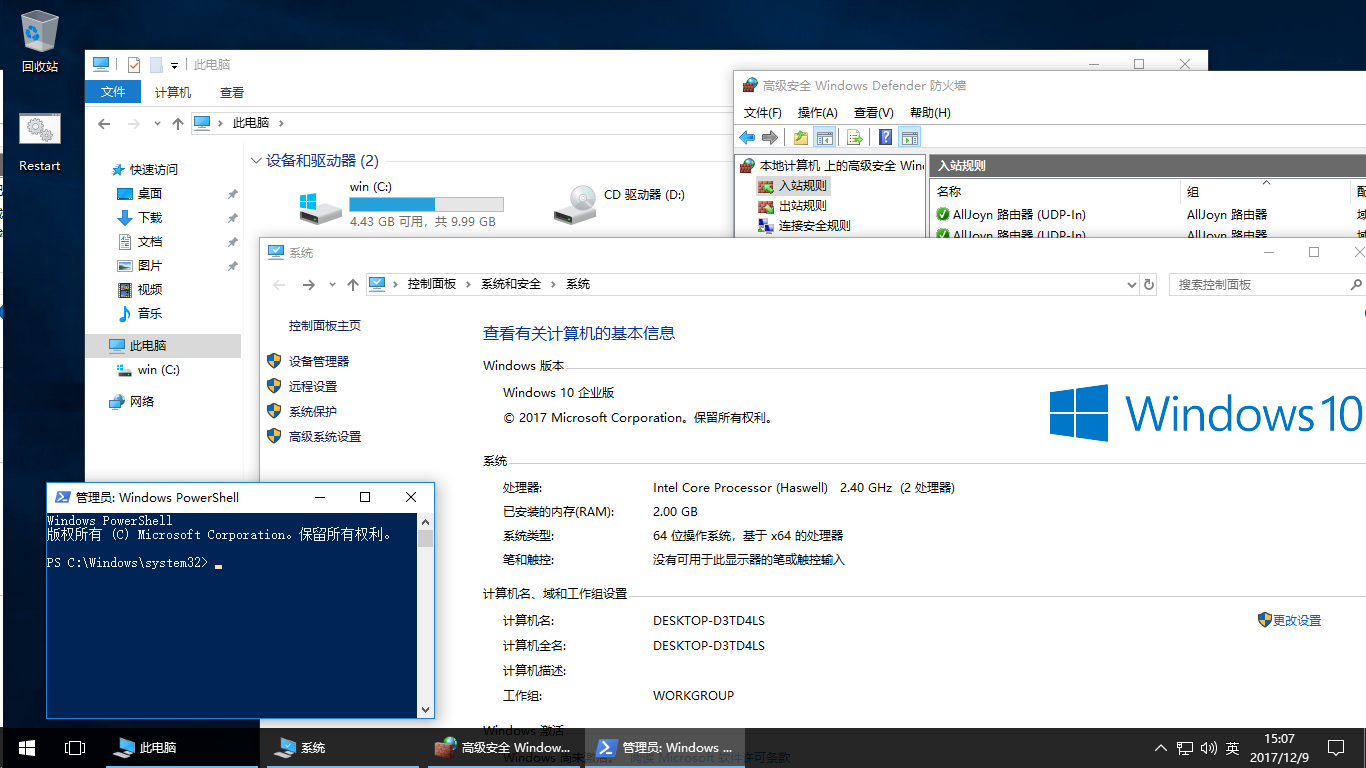1366x768 pixels.
Task: Open Action Center notification icon
Action: (1335, 747)
